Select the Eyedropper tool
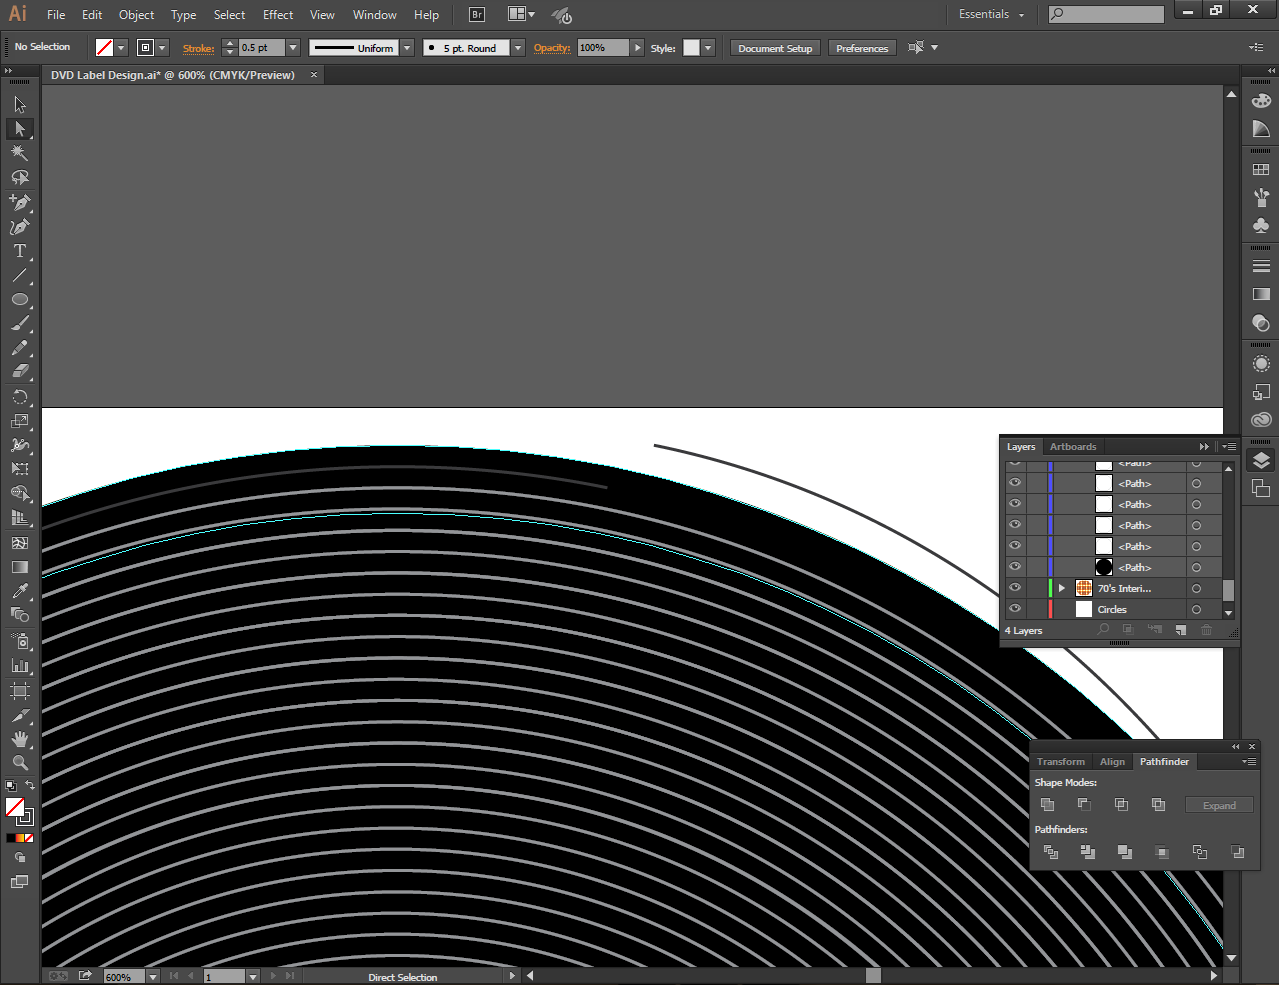This screenshot has width=1279, height=985. [x=20, y=591]
